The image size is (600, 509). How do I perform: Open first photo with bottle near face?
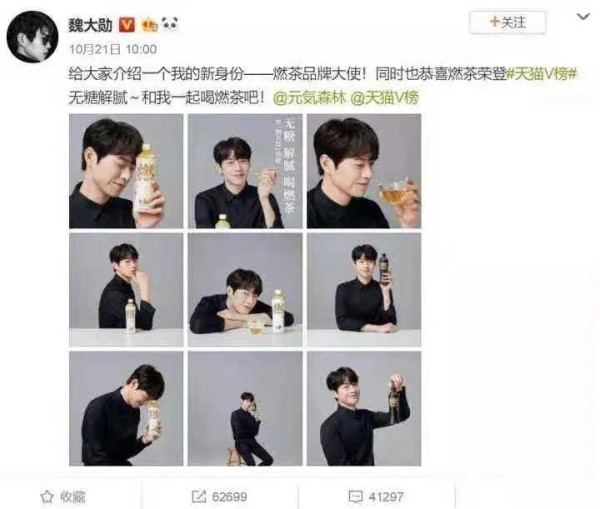point(126,171)
